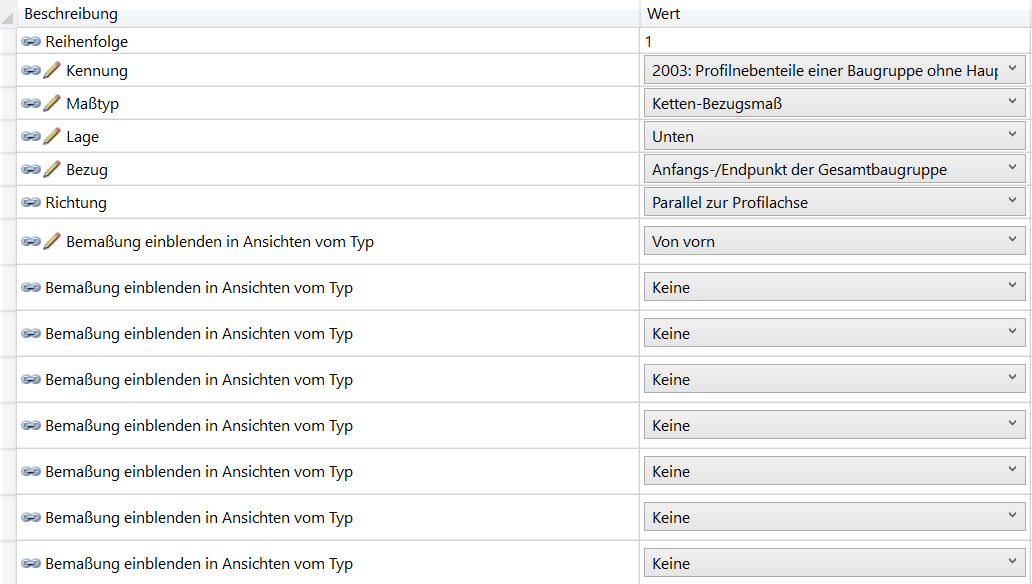Screen dimensions: 1032x584
Task: Click the pencil icon next to Maßtyp
Action: tap(52, 103)
